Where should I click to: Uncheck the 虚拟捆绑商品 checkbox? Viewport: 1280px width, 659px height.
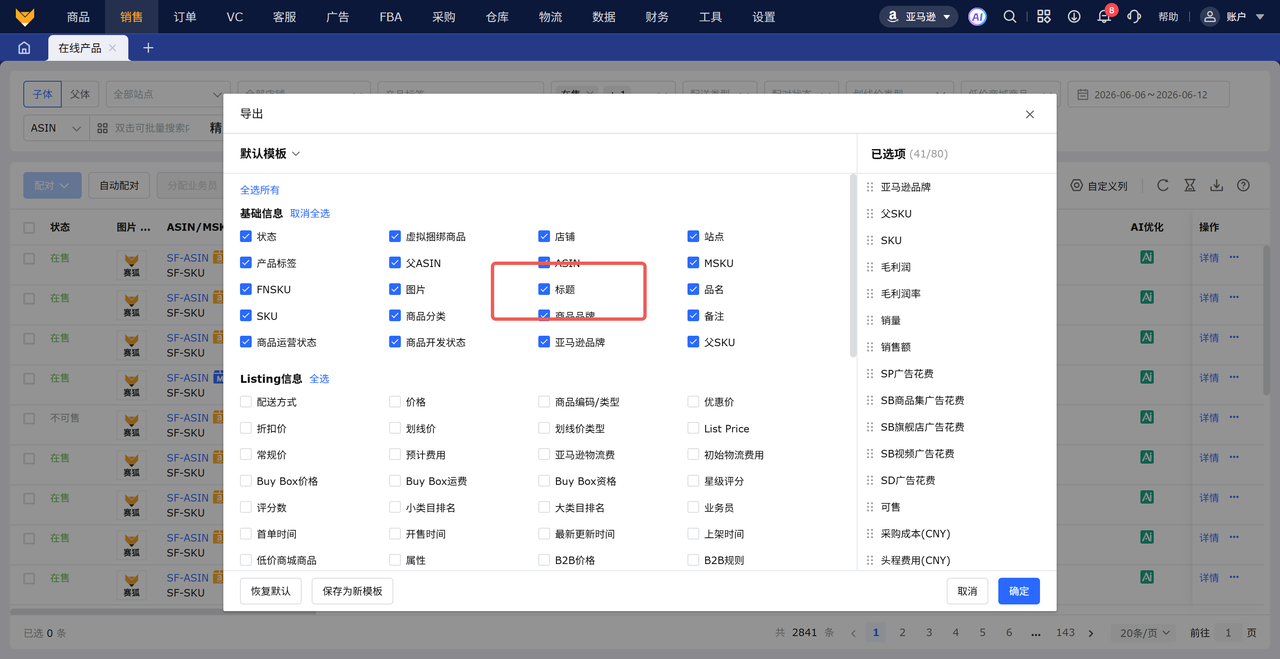(x=395, y=237)
